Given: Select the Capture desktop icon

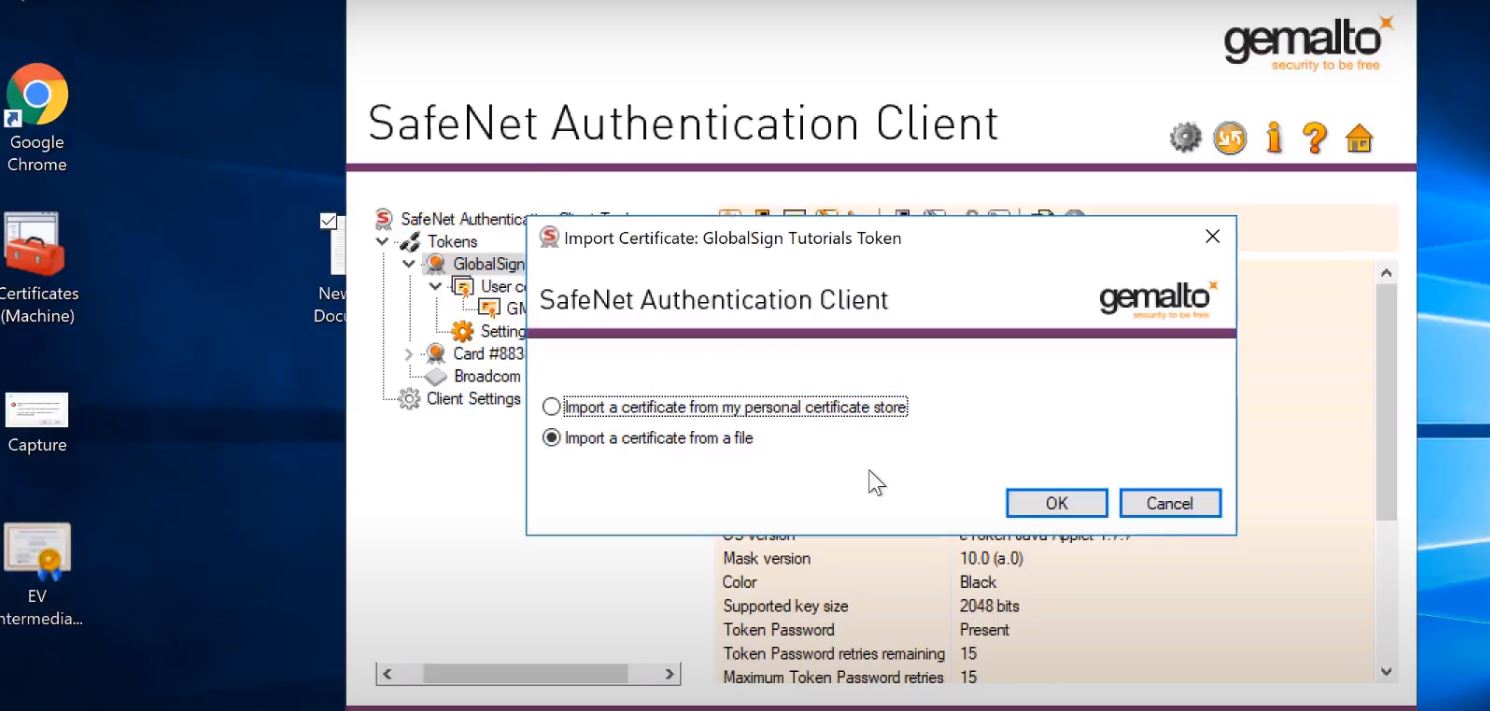Looking at the screenshot, I should pos(37,422).
